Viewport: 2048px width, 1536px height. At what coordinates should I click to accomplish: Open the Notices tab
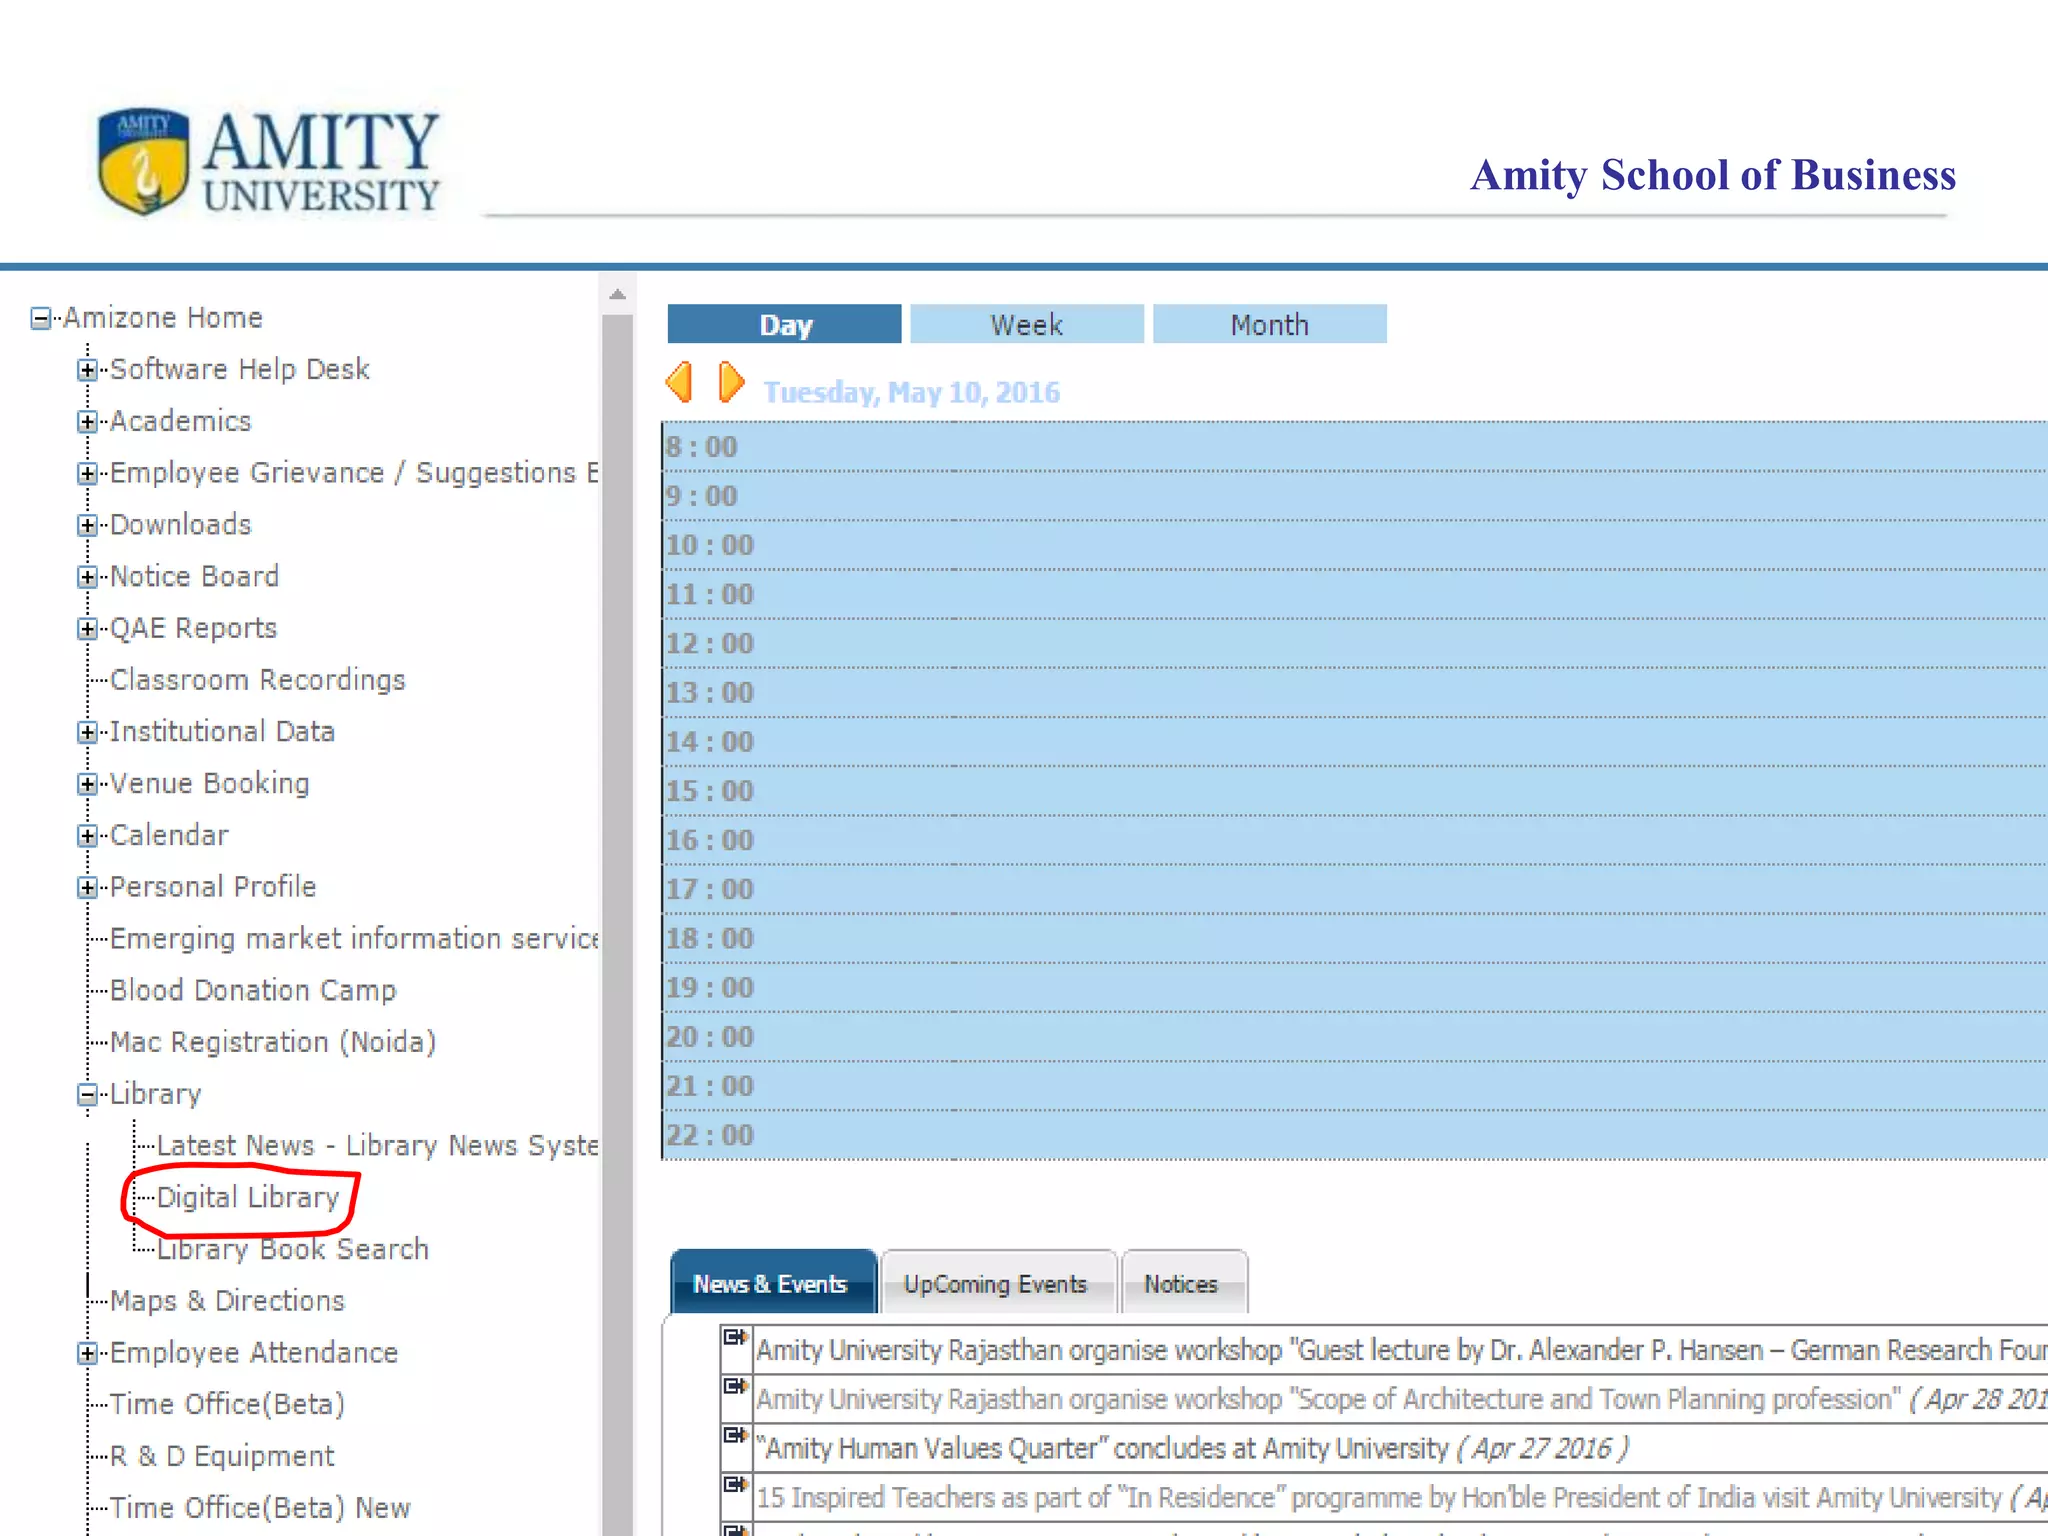(x=1181, y=1284)
